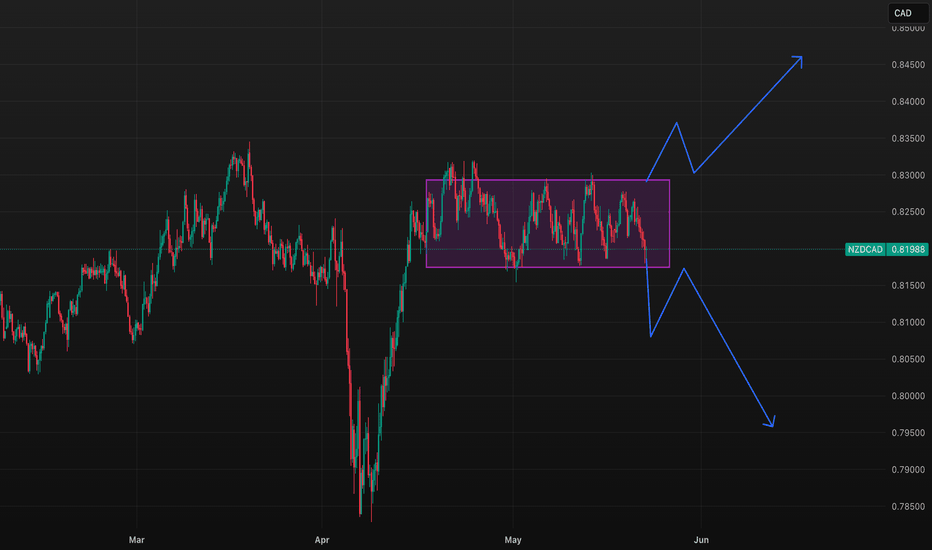Viewport: 932px width, 550px height.
Task: Click the NZDCAD symbol price tag
Action: (x=865, y=249)
